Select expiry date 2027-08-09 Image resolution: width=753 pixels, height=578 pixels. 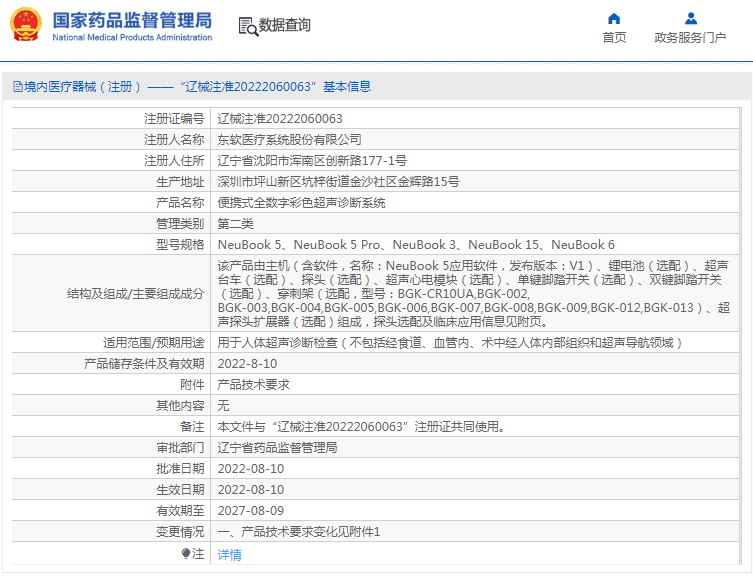pos(251,511)
